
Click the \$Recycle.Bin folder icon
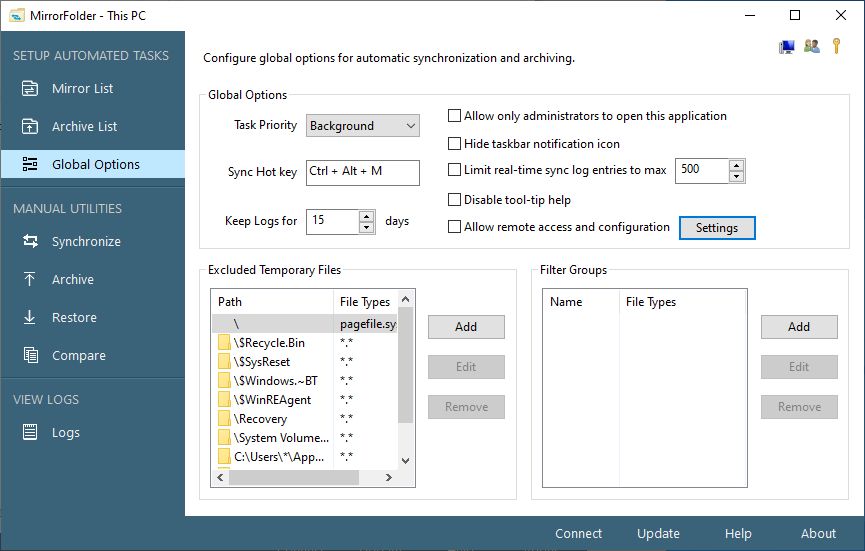coord(224,343)
